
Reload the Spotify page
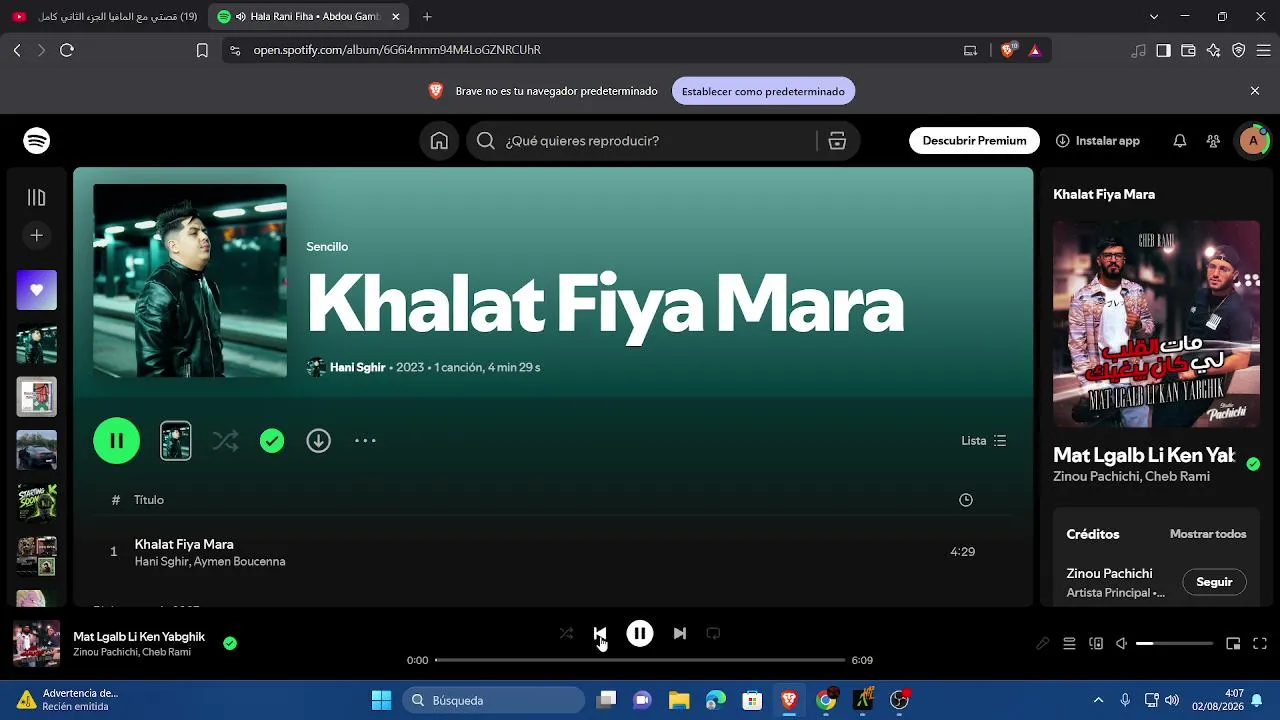(67, 50)
